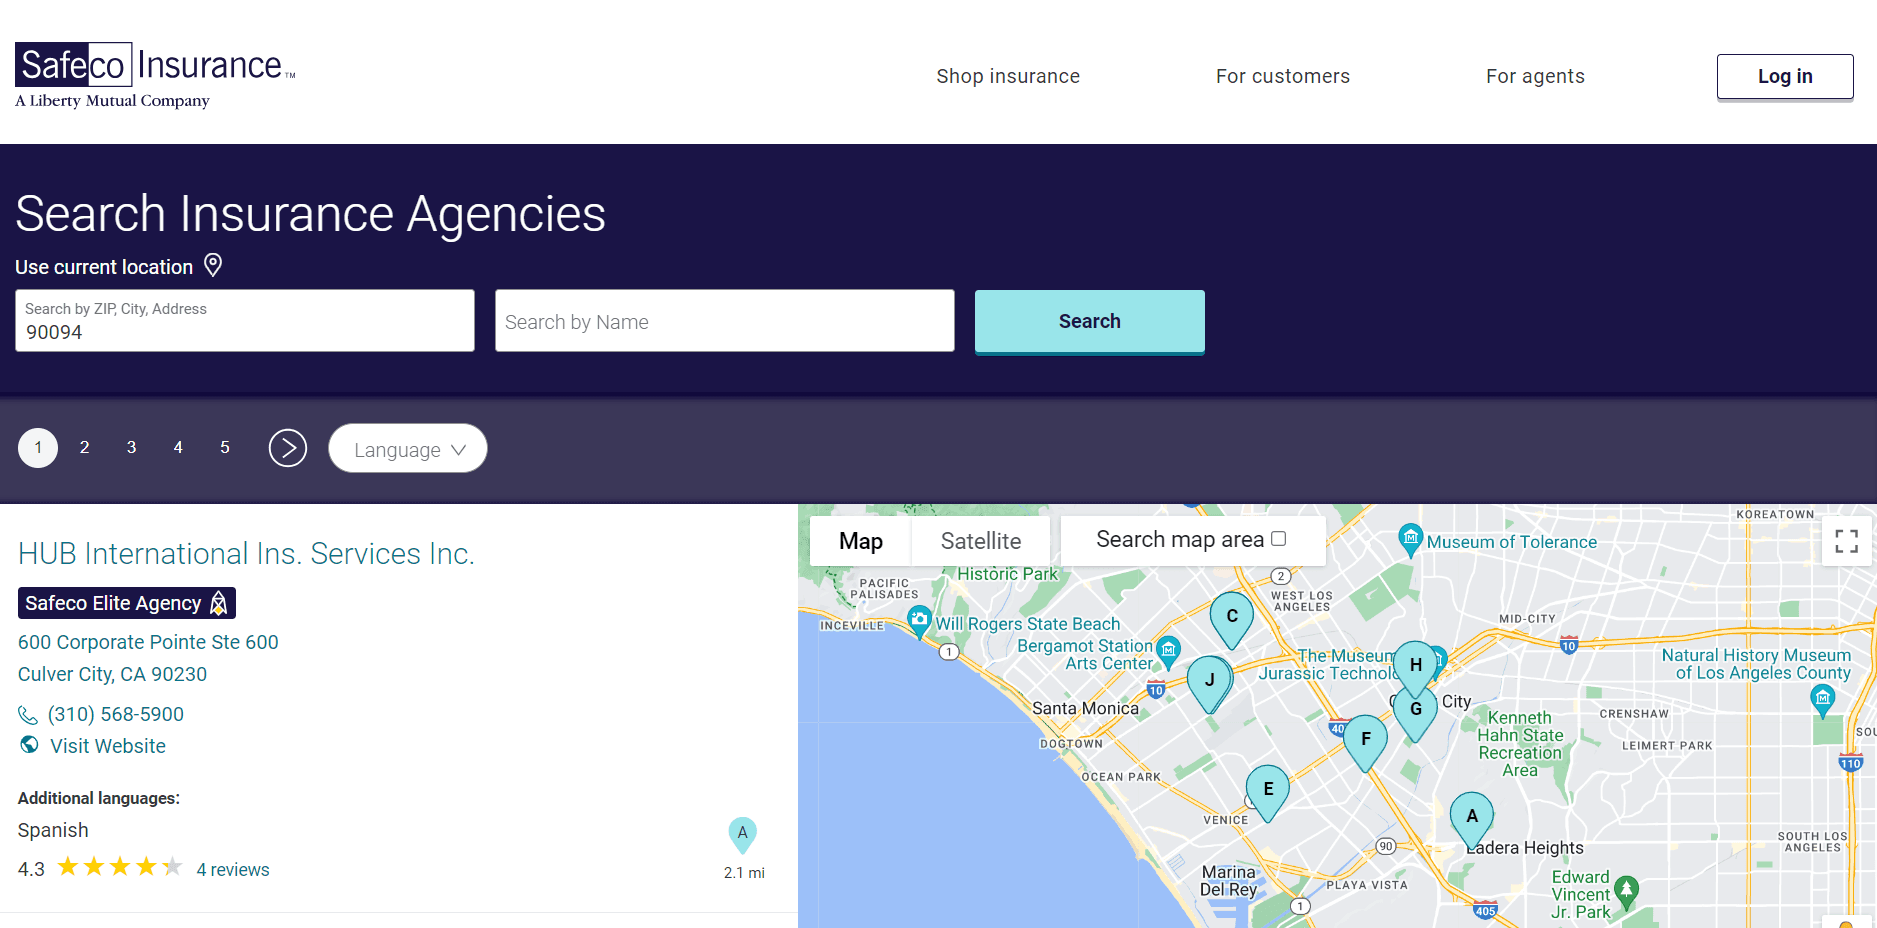
Task: Click the phone icon next to (310) 568-5900
Action: tap(28, 714)
